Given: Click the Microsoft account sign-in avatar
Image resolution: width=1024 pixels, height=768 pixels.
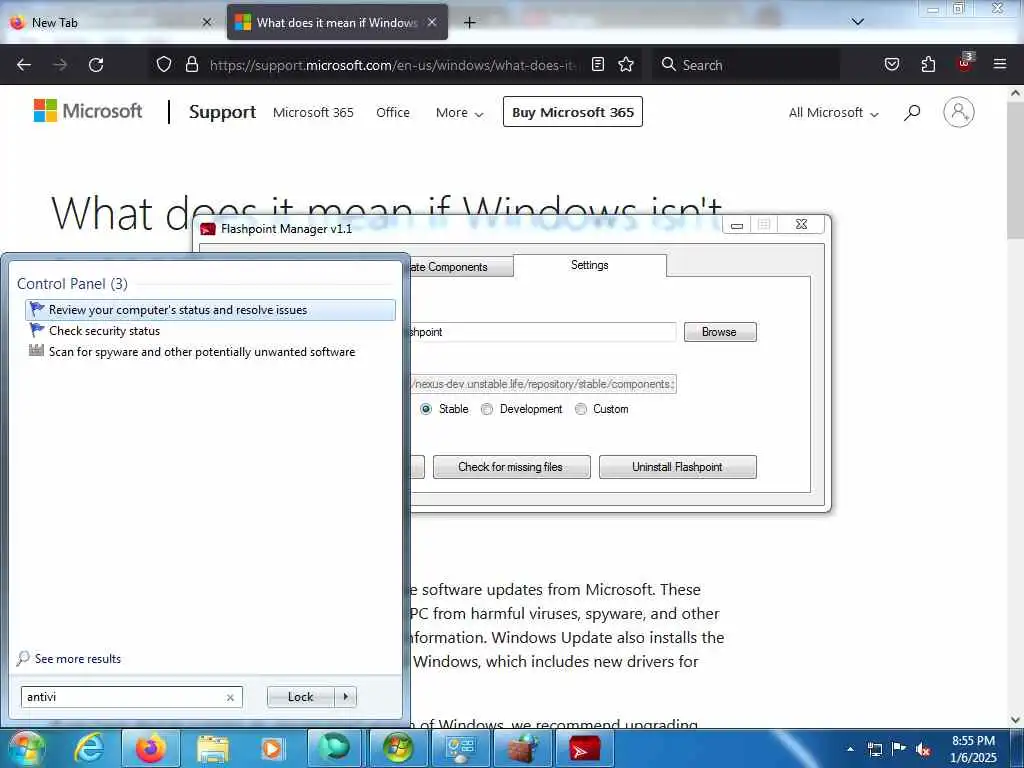Looking at the screenshot, I should (958, 112).
